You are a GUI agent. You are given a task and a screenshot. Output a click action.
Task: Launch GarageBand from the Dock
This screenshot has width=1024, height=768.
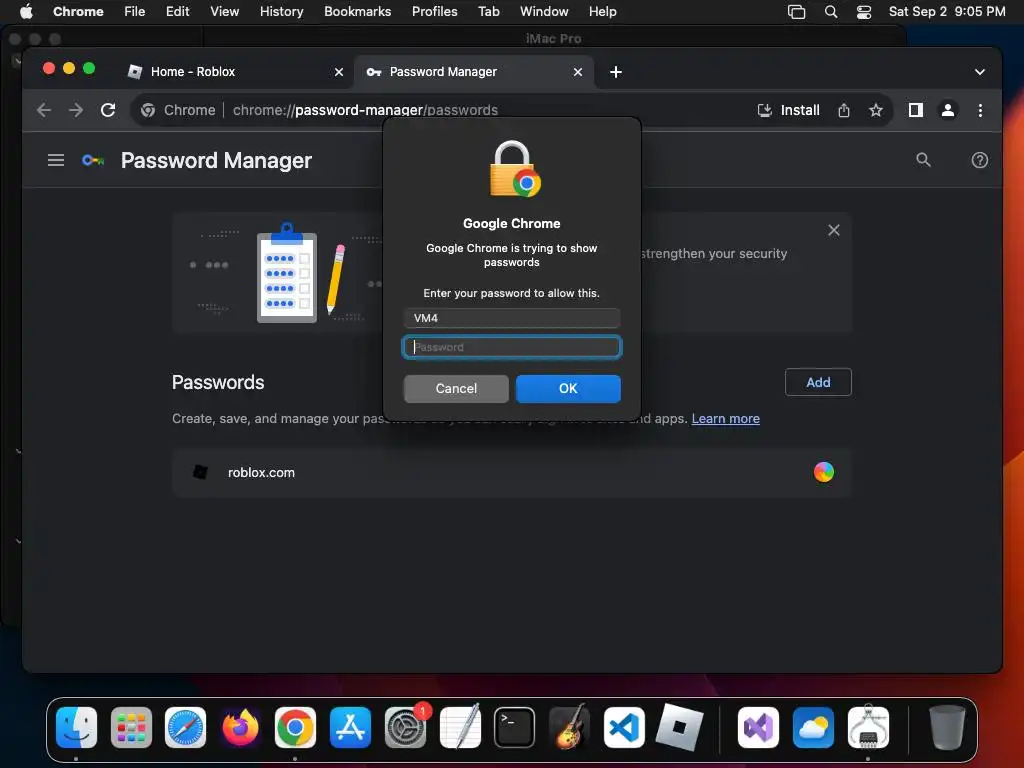pyautogui.click(x=569, y=728)
